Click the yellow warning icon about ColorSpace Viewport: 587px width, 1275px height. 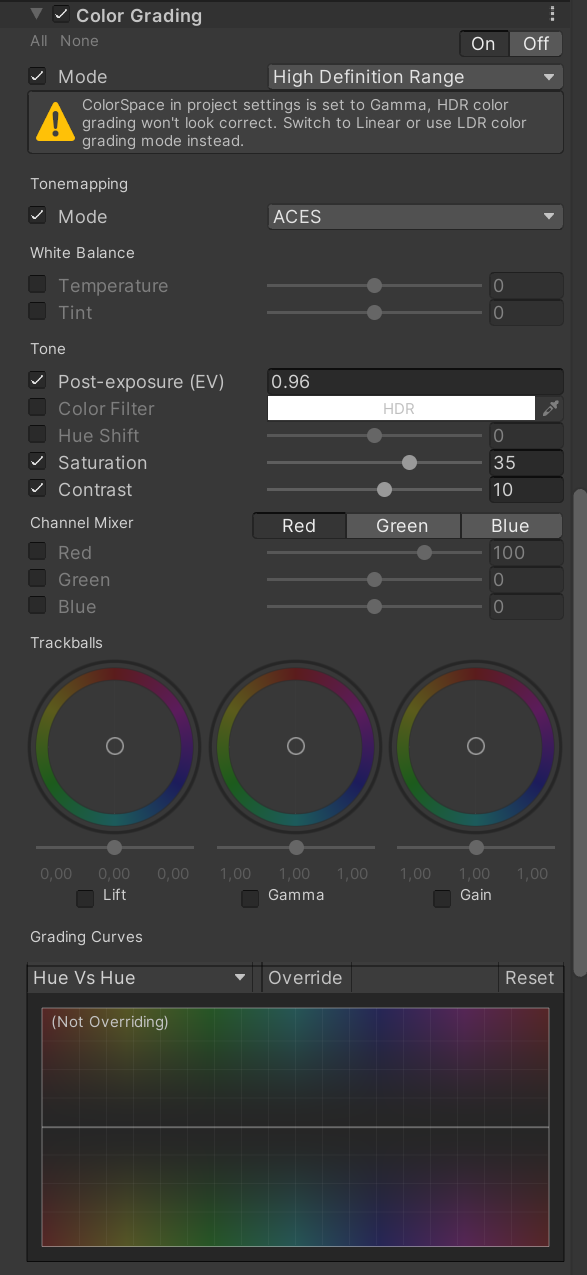coord(55,122)
